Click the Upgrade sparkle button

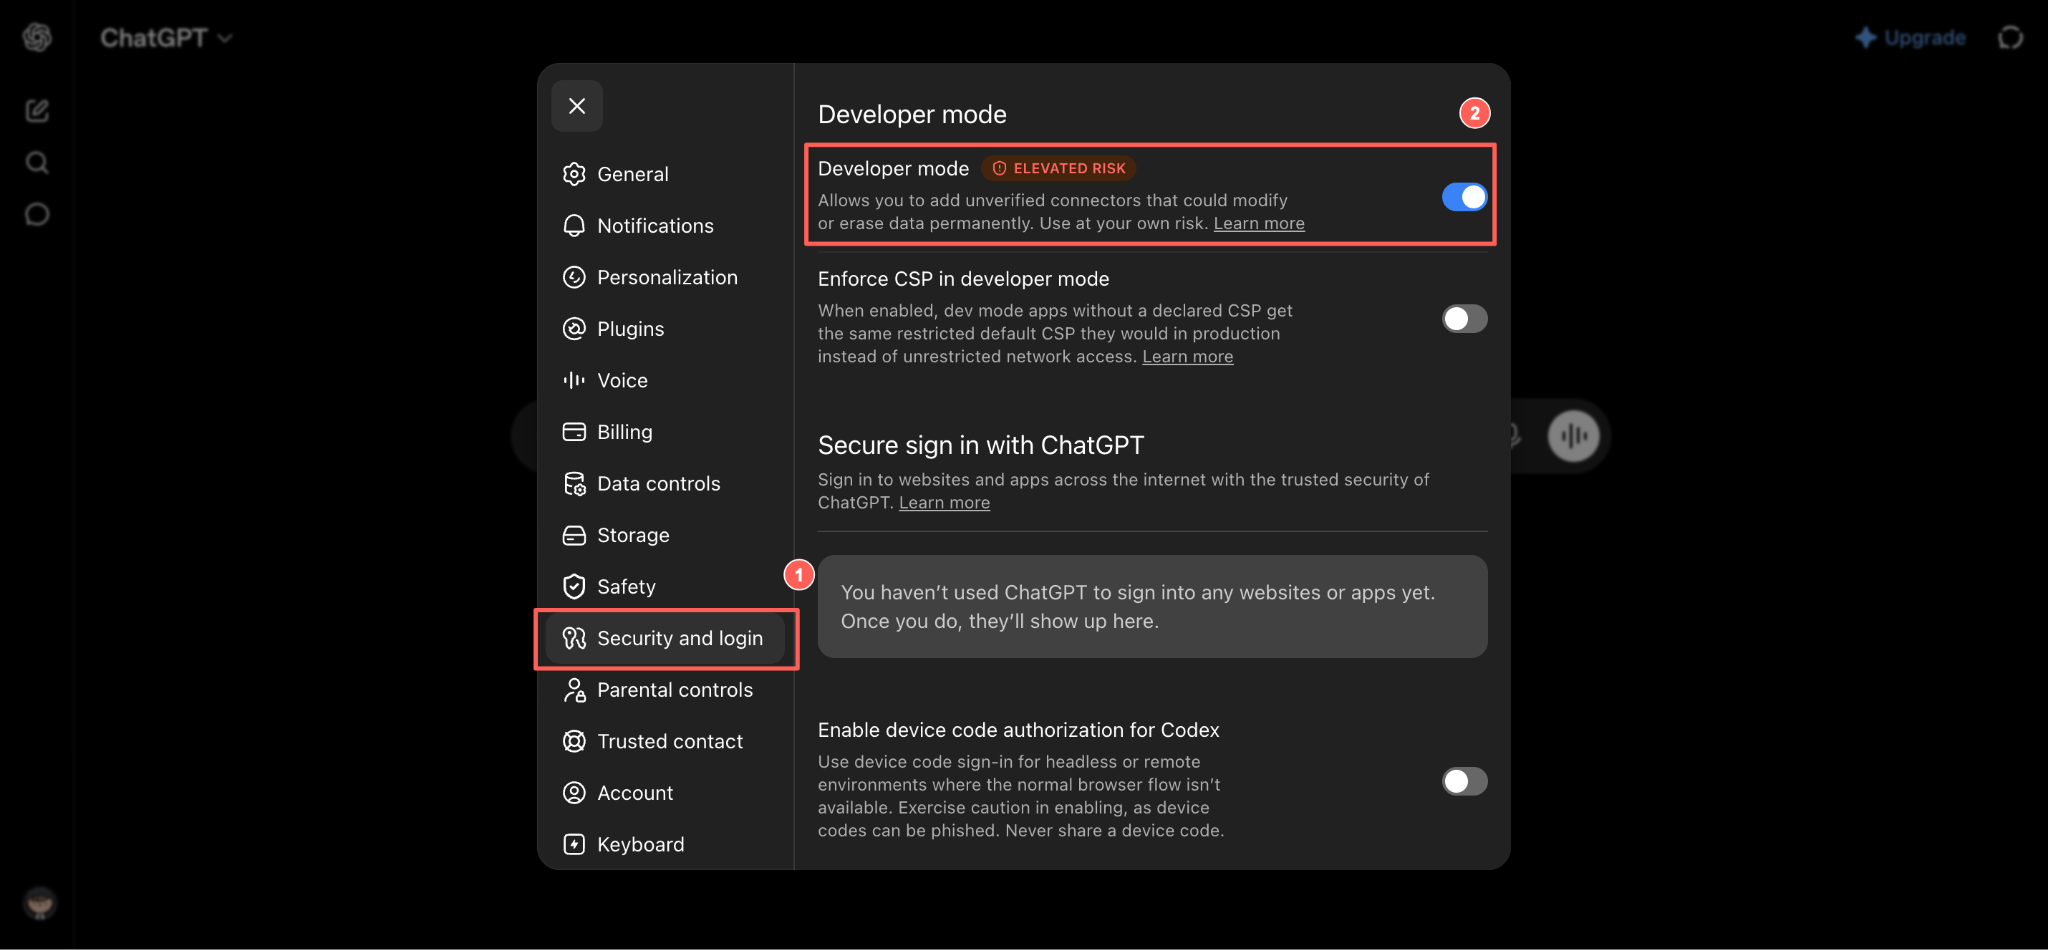(x=1910, y=38)
